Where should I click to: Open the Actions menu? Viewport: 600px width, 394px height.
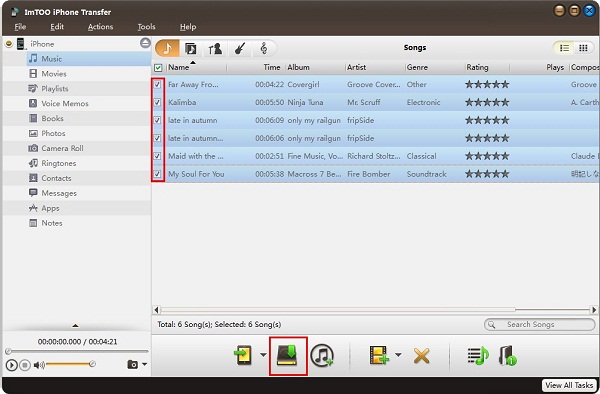click(100, 27)
